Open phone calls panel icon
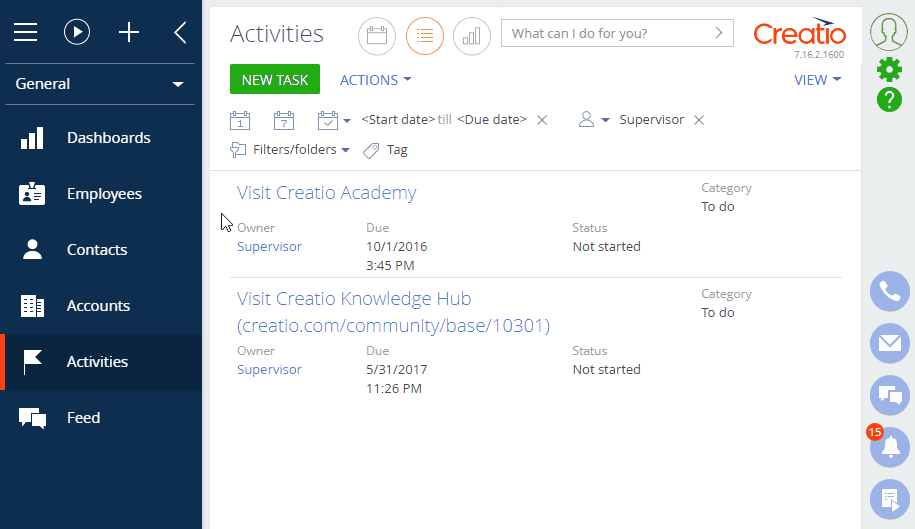The height and width of the screenshot is (529, 915). click(890, 291)
